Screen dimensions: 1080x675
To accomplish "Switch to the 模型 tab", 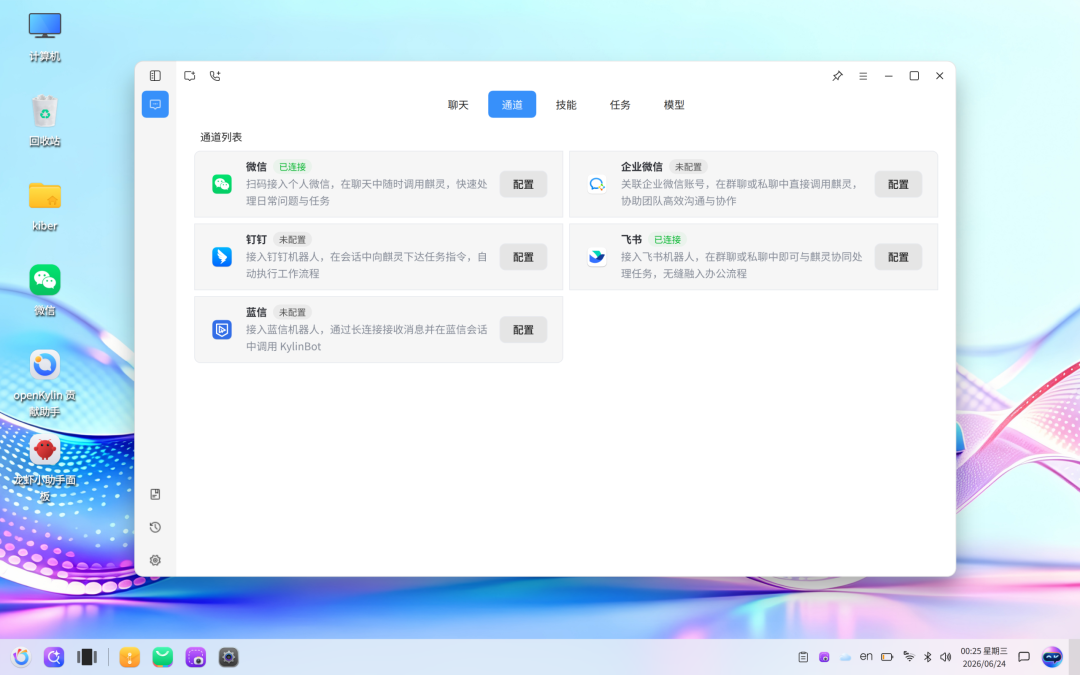I will 674,105.
